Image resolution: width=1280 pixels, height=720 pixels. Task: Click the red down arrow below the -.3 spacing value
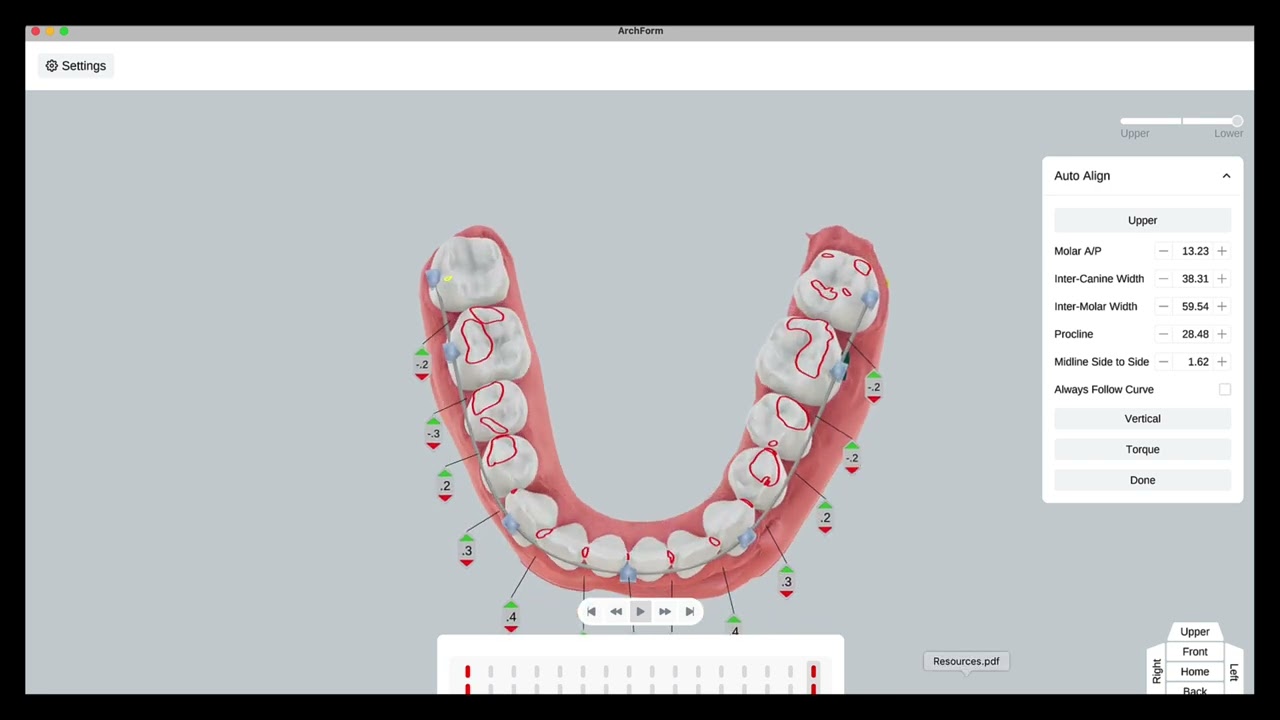[433, 445]
